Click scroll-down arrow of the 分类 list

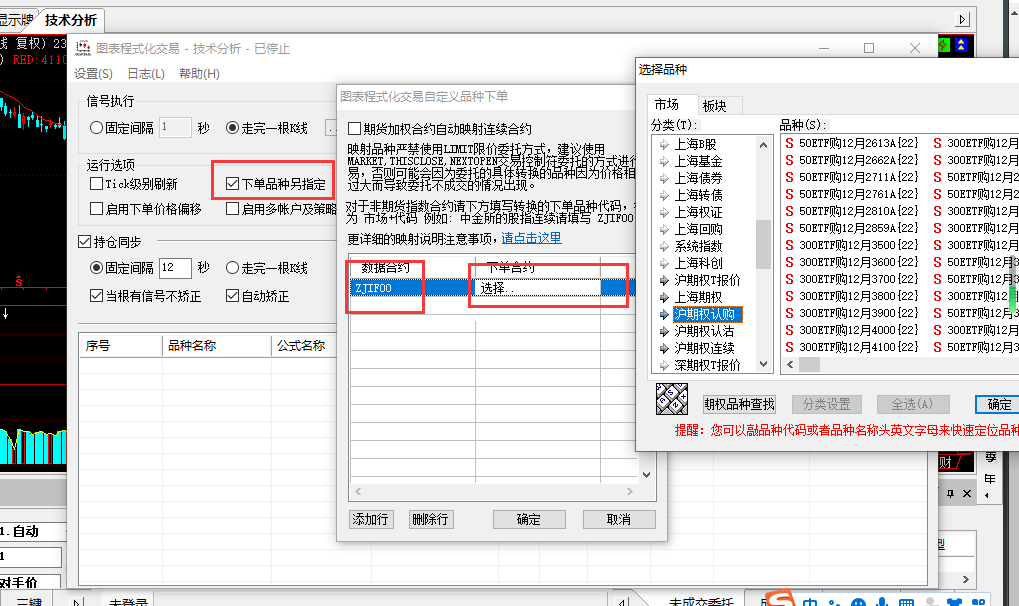click(764, 364)
